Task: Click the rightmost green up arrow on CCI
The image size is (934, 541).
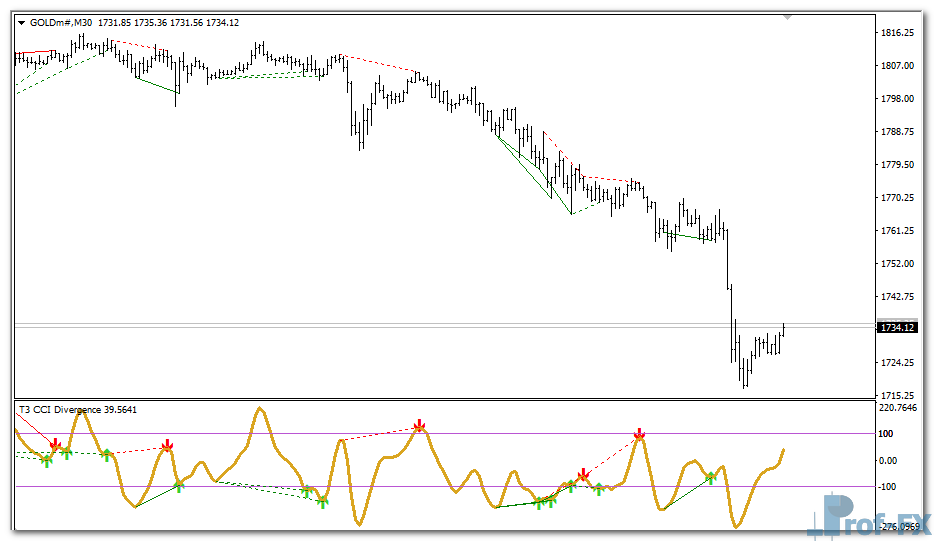Action: (712, 478)
